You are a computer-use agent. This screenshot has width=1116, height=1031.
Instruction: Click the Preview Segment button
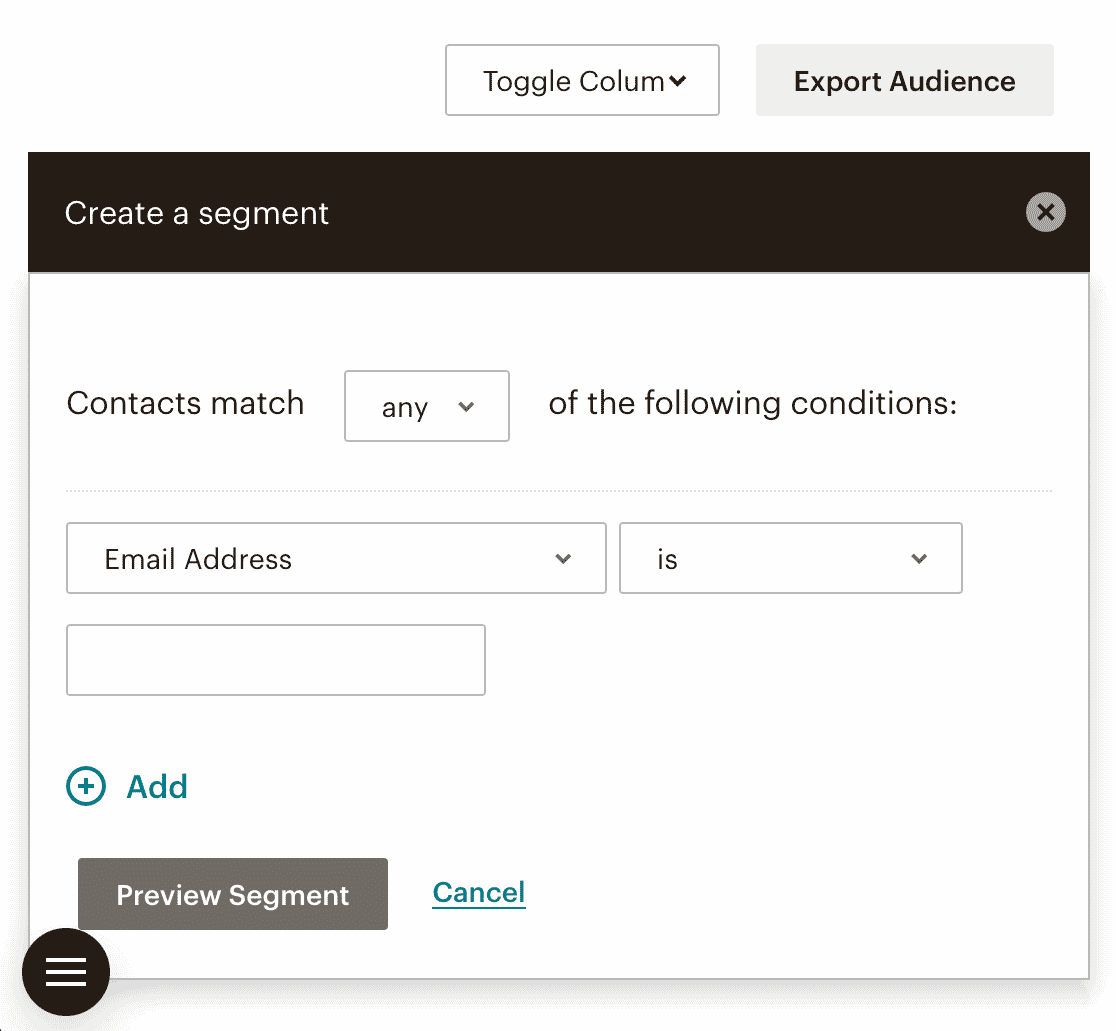pos(233,894)
